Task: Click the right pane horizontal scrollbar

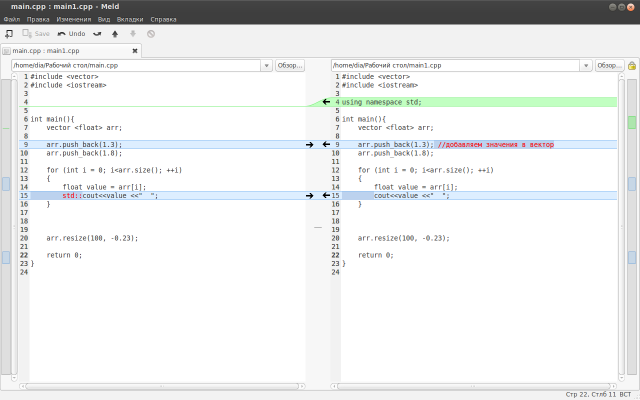Action: pos(474,386)
